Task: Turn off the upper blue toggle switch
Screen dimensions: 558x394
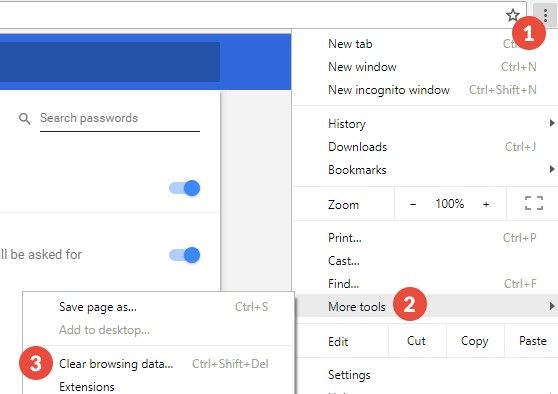Action: pyautogui.click(x=184, y=188)
